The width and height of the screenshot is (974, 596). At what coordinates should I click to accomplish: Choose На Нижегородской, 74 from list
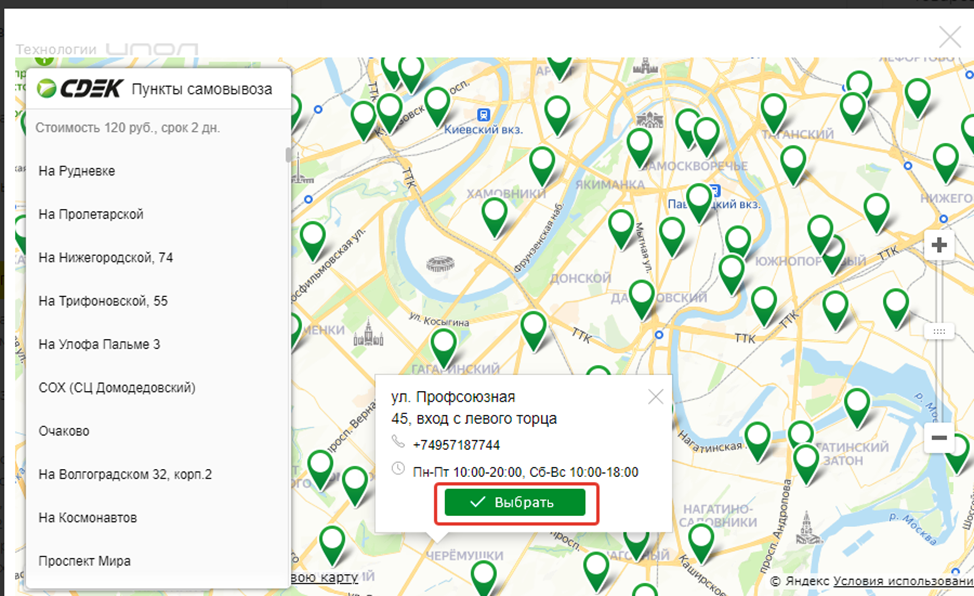(106, 258)
